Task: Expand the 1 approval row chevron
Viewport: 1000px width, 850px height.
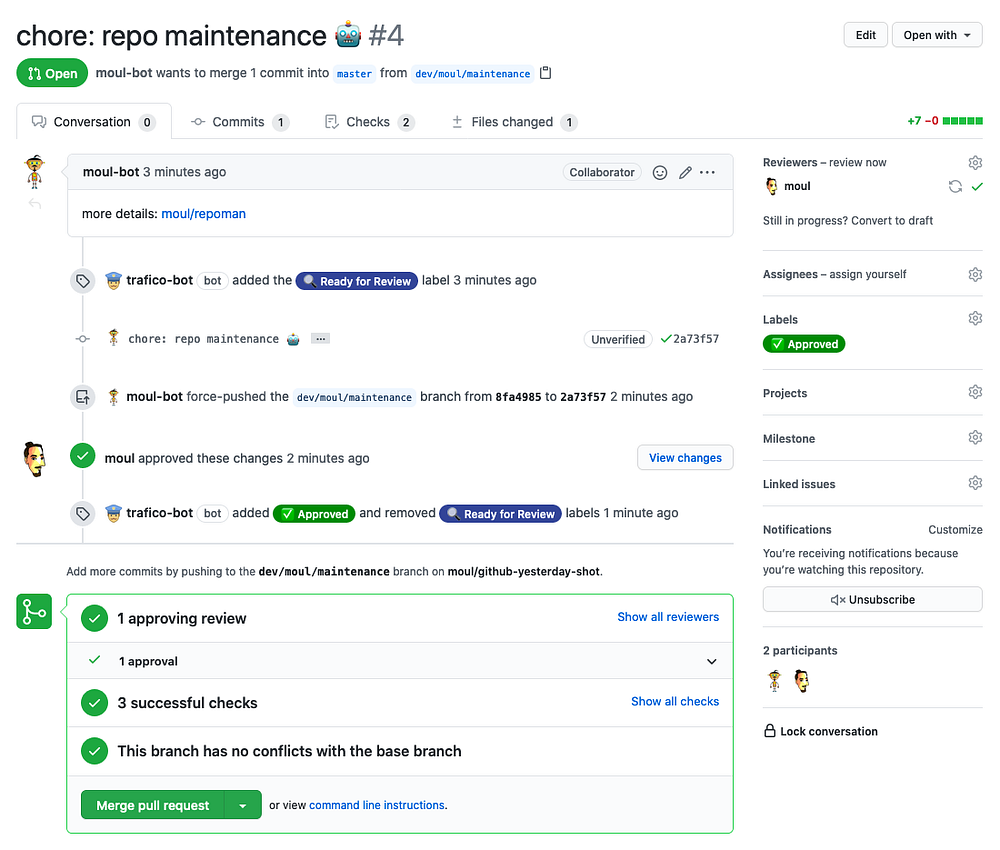Action: pos(712,661)
